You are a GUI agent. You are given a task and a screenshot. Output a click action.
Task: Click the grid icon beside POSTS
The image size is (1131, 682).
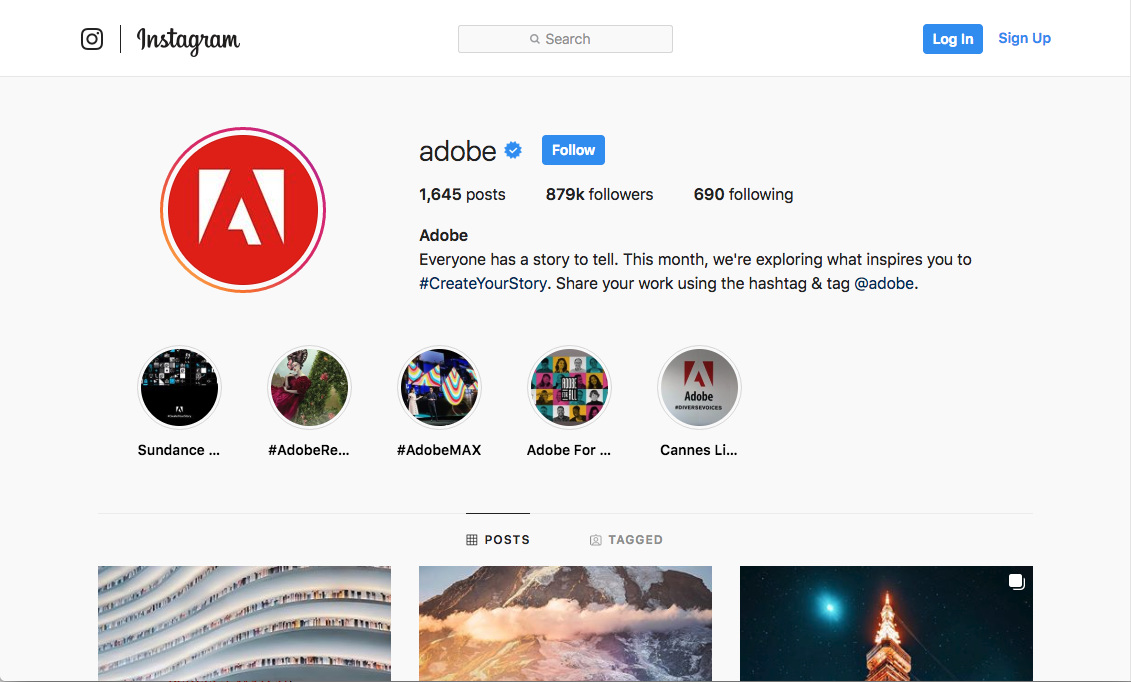472,540
